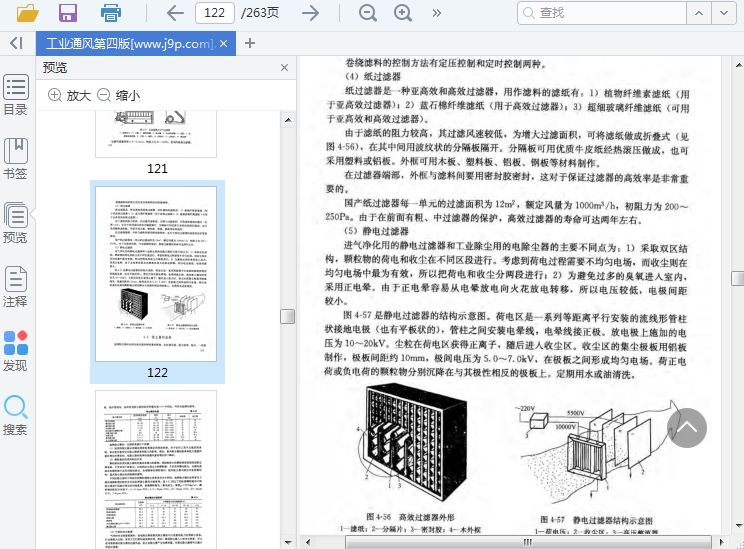Select page 122 thumbnail
The width and height of the screenshot is (744, 549).
[156, 274]
